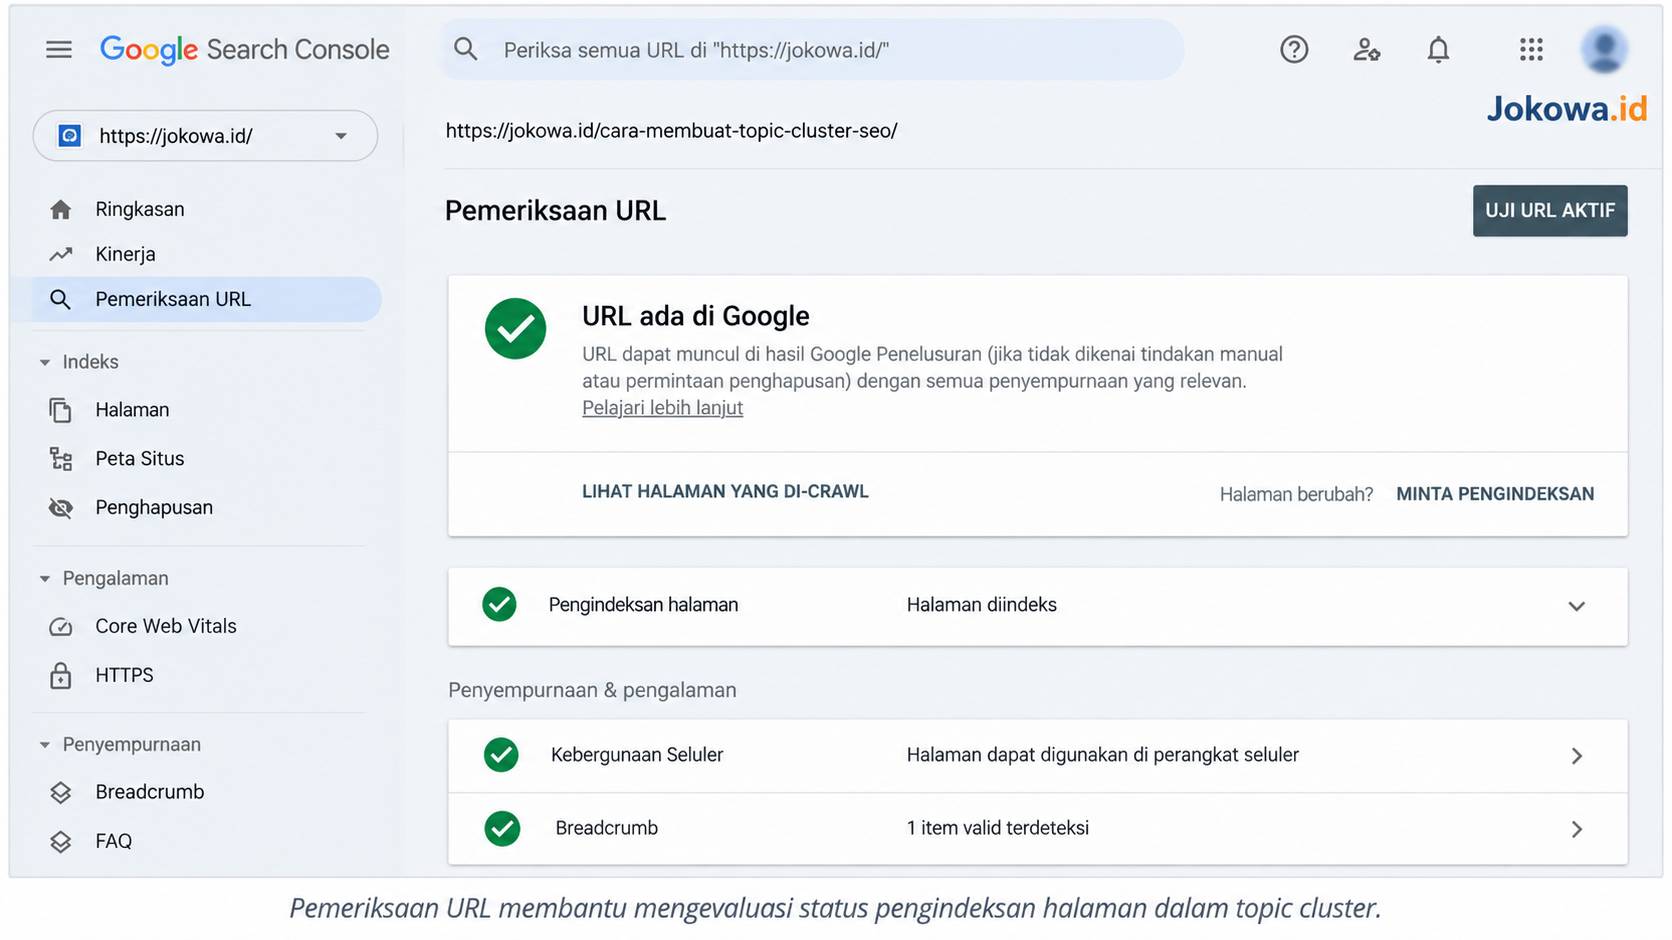
Task: Click the Halaman diindeks status text
Action: pos(982,605)
